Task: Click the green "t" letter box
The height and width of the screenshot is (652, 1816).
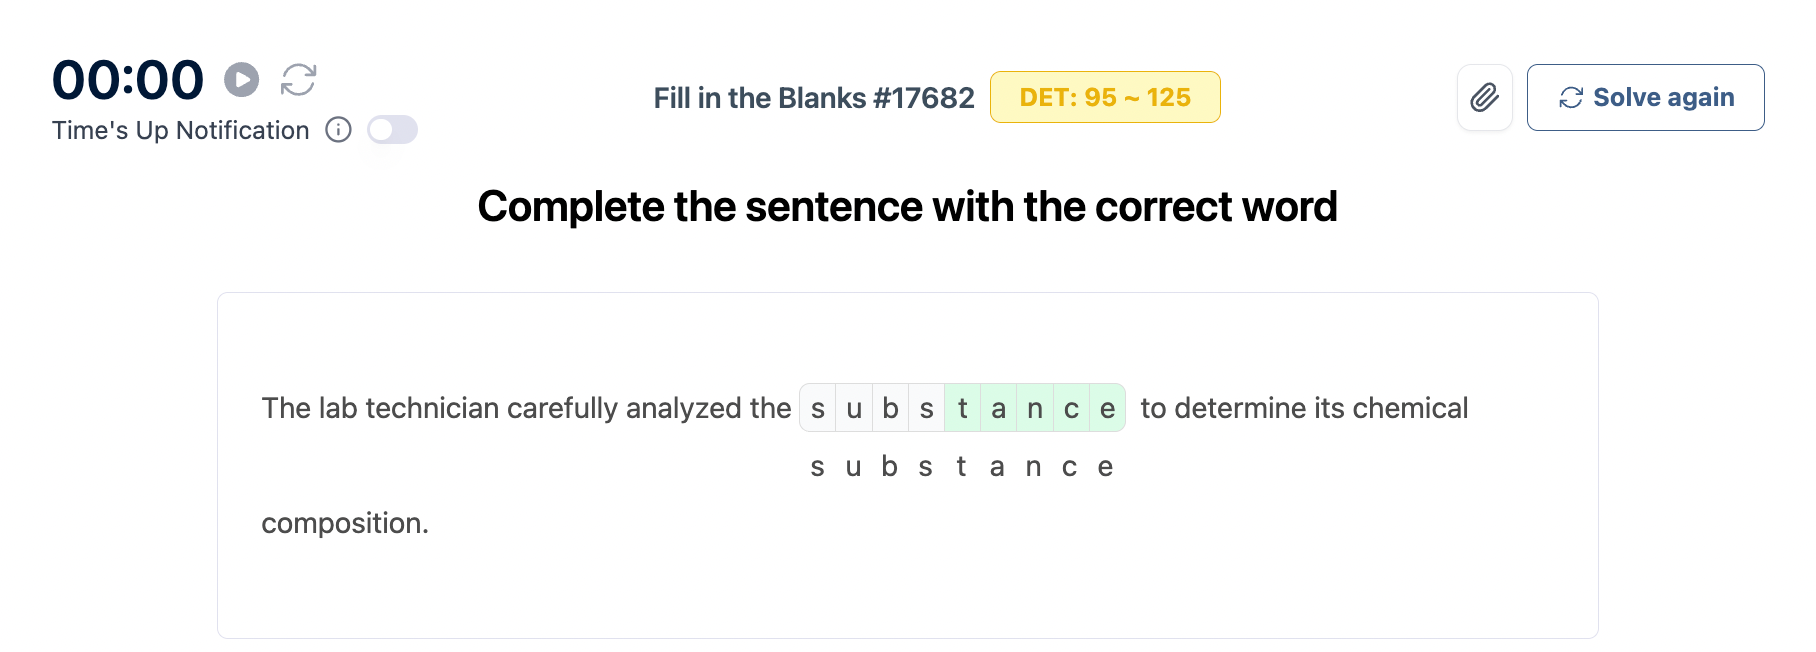Action: point(962,408)
